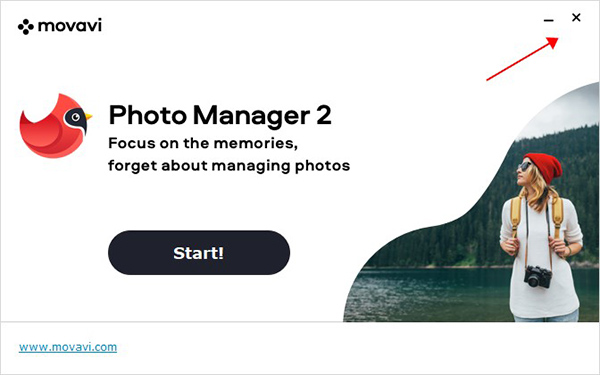The height and width of the screenshot is (375, 600).
Task: Open the www.movavi.com link
Action: [x=68, y=347]
